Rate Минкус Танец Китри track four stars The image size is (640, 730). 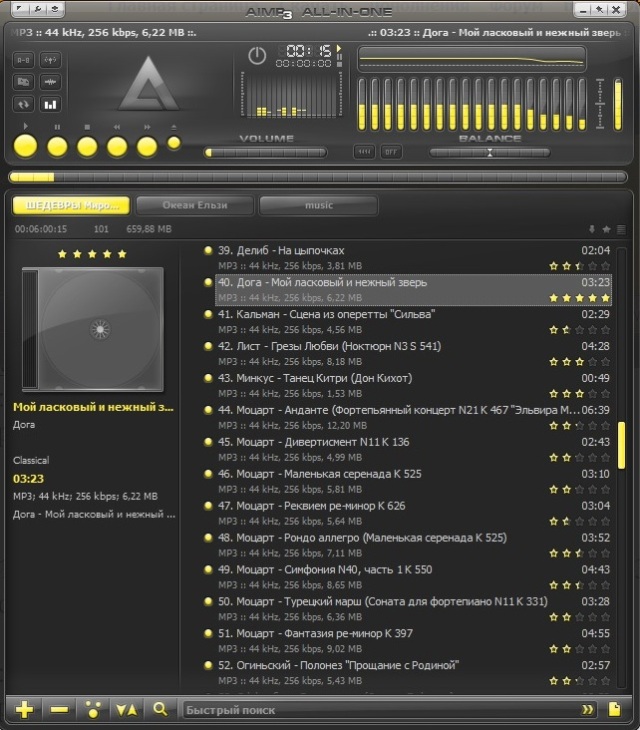tap(593, 394)
